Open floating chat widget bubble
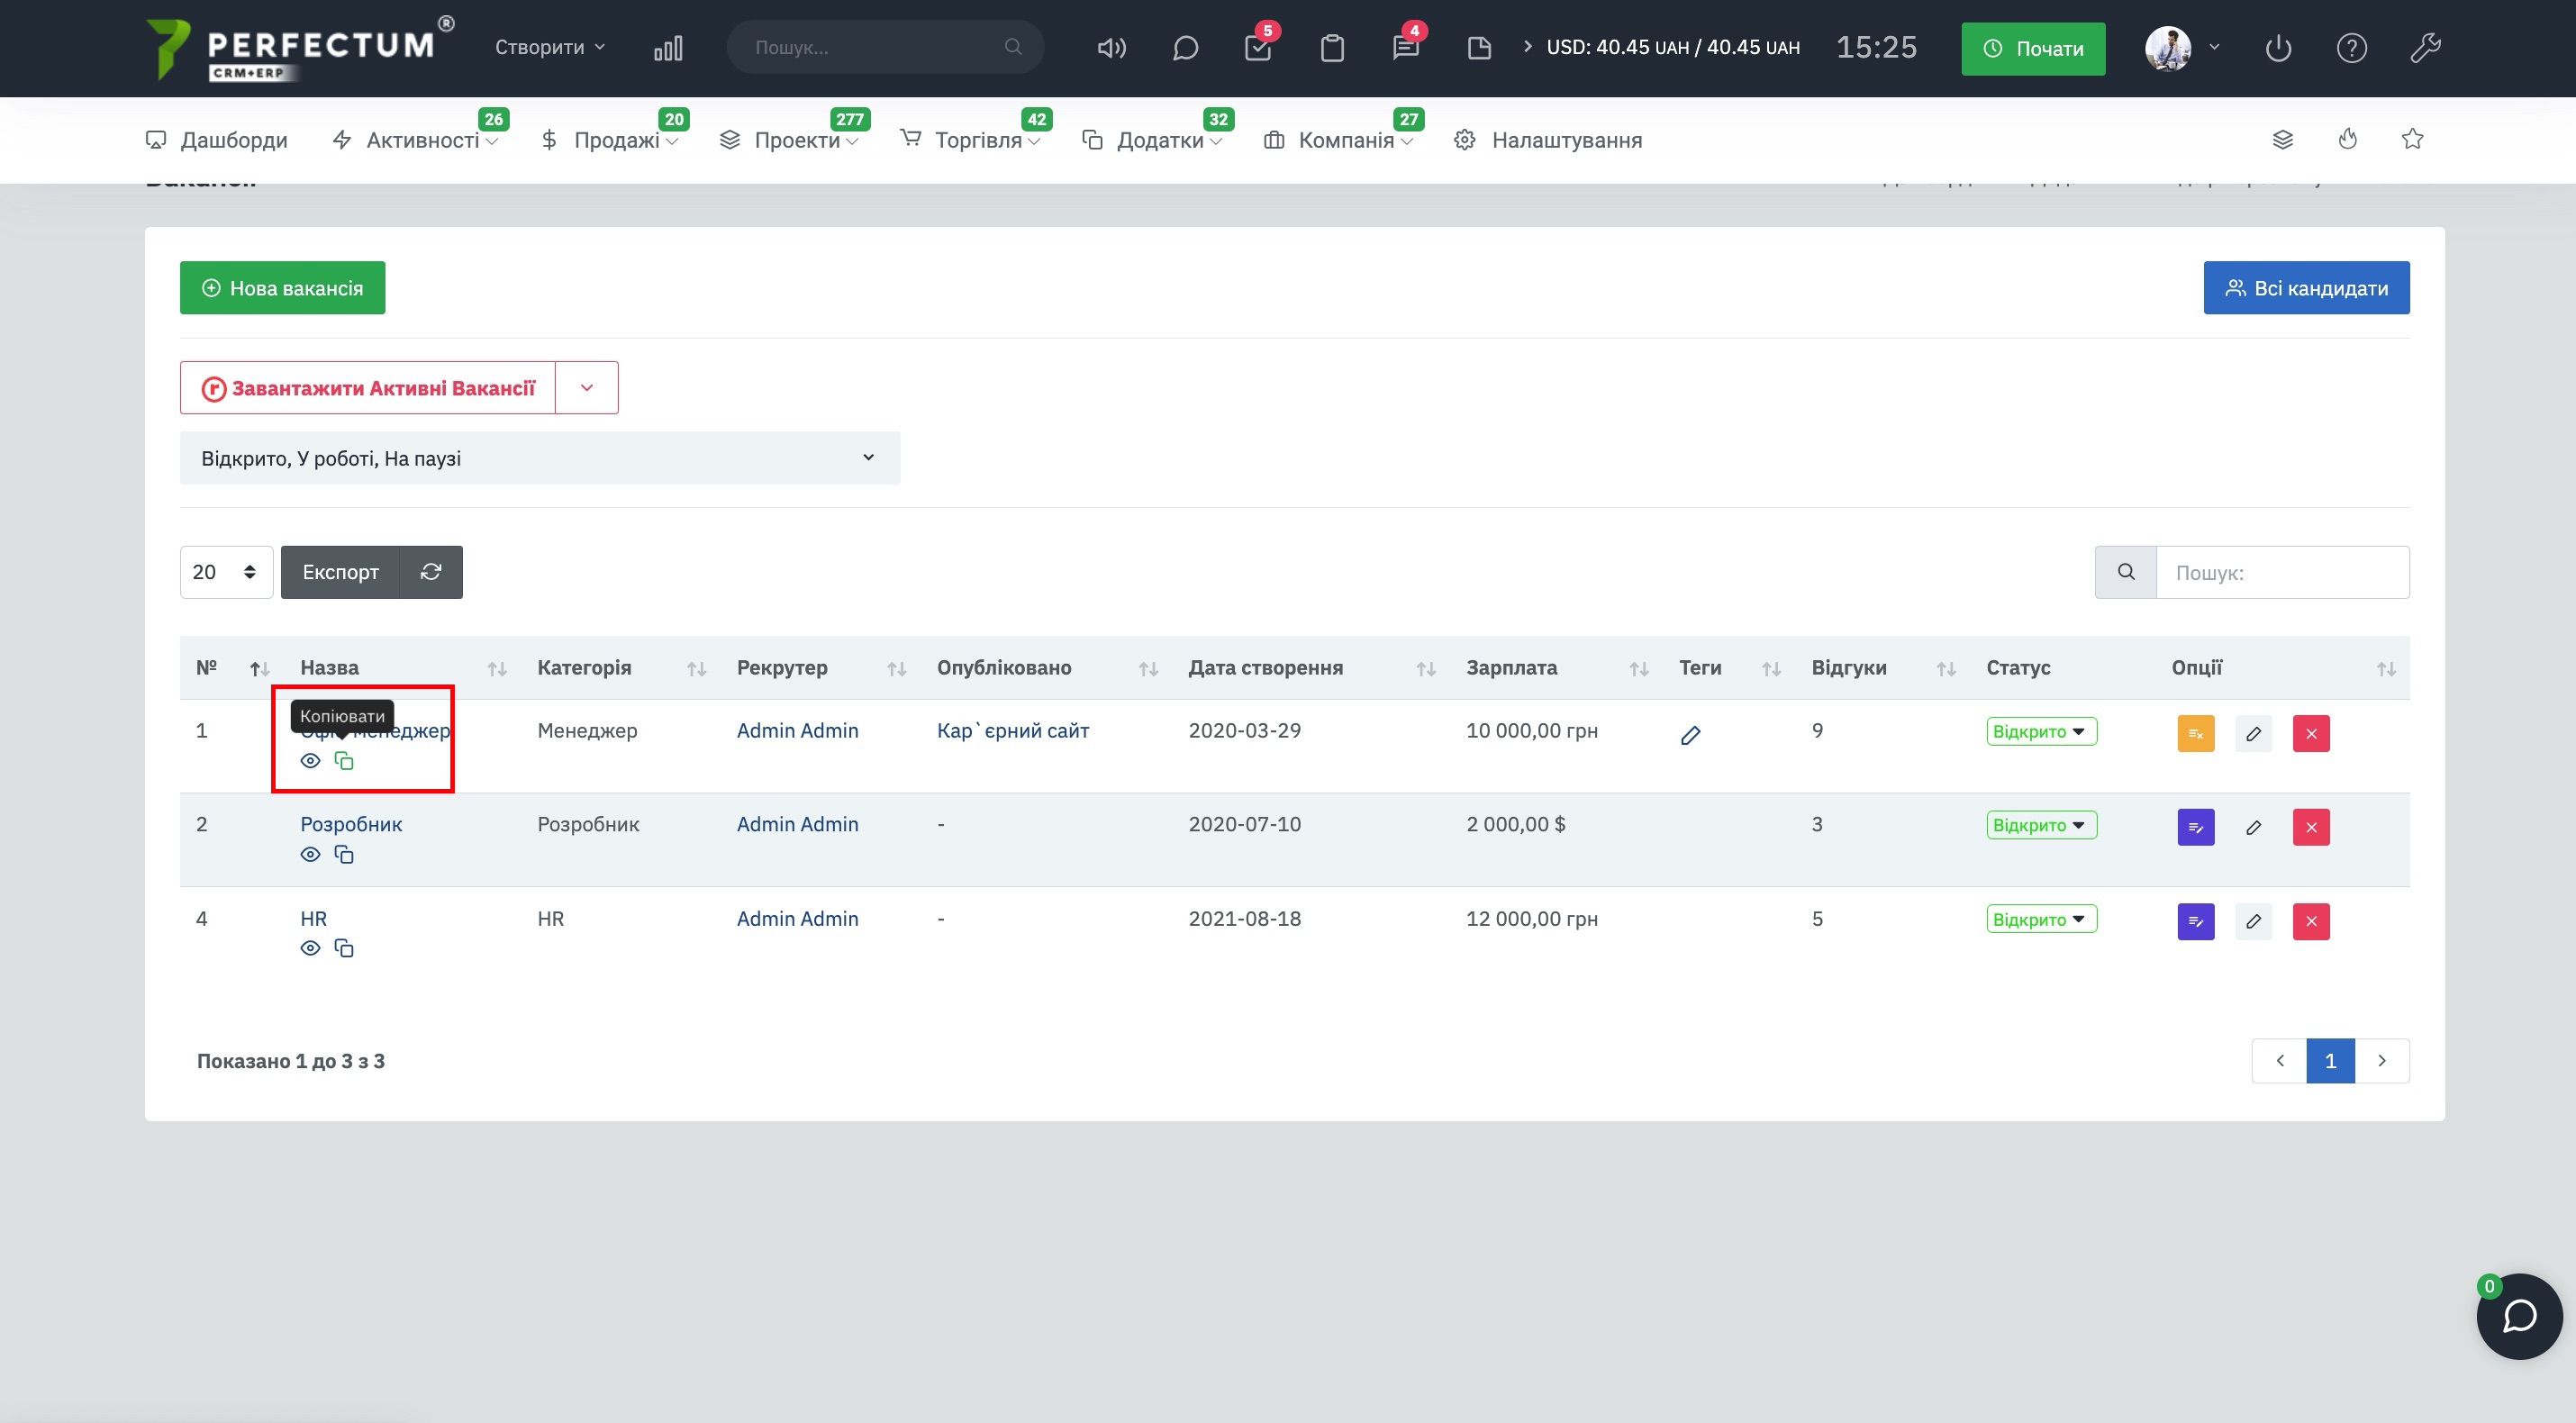2576x1423 pixels. point(2519,1316)
